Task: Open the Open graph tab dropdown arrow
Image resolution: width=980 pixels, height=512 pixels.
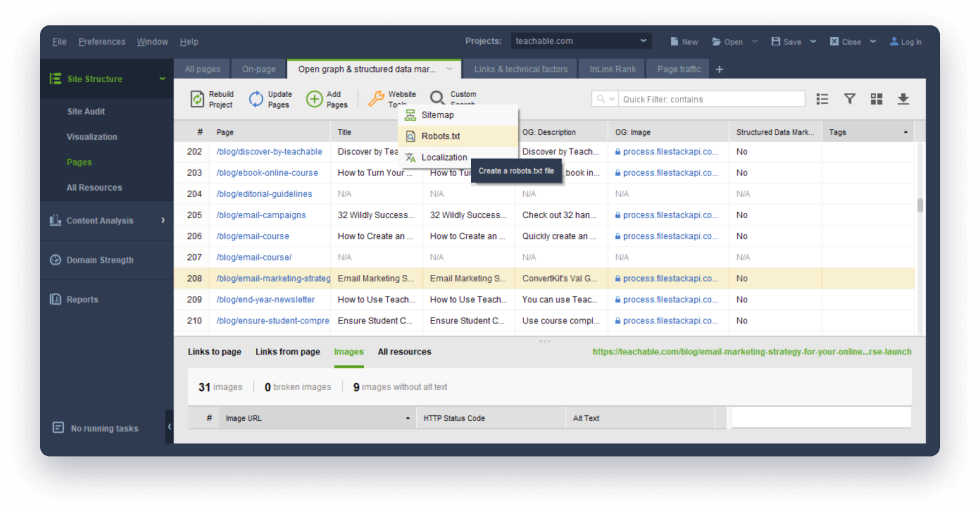Action: click(x=449, y=69)
